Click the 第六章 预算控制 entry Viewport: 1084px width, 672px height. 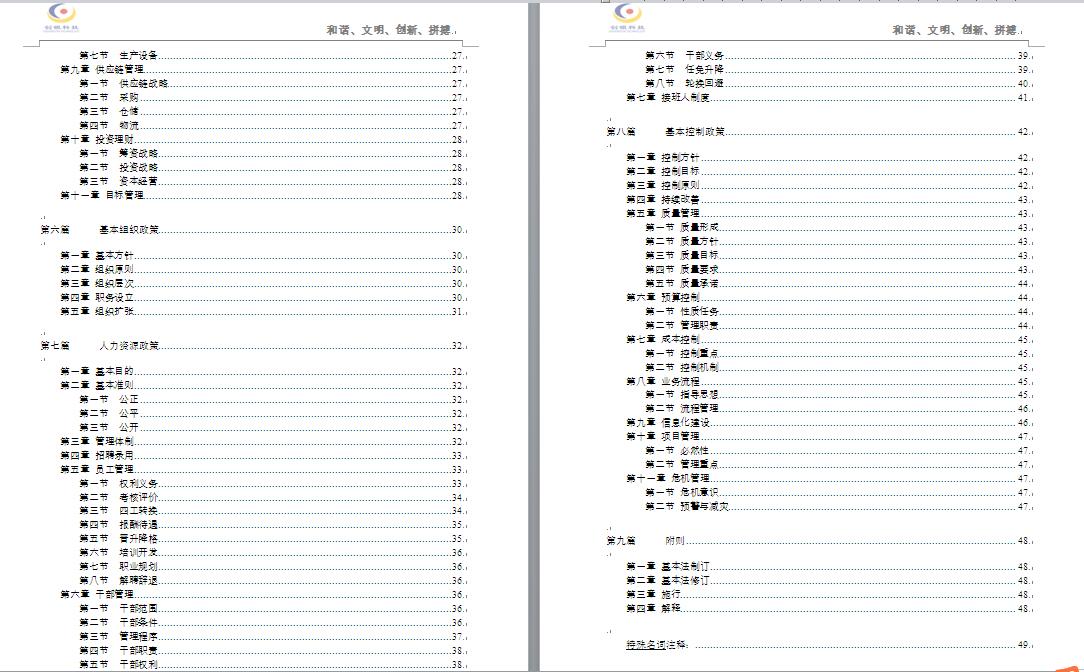tap(663, 297)
